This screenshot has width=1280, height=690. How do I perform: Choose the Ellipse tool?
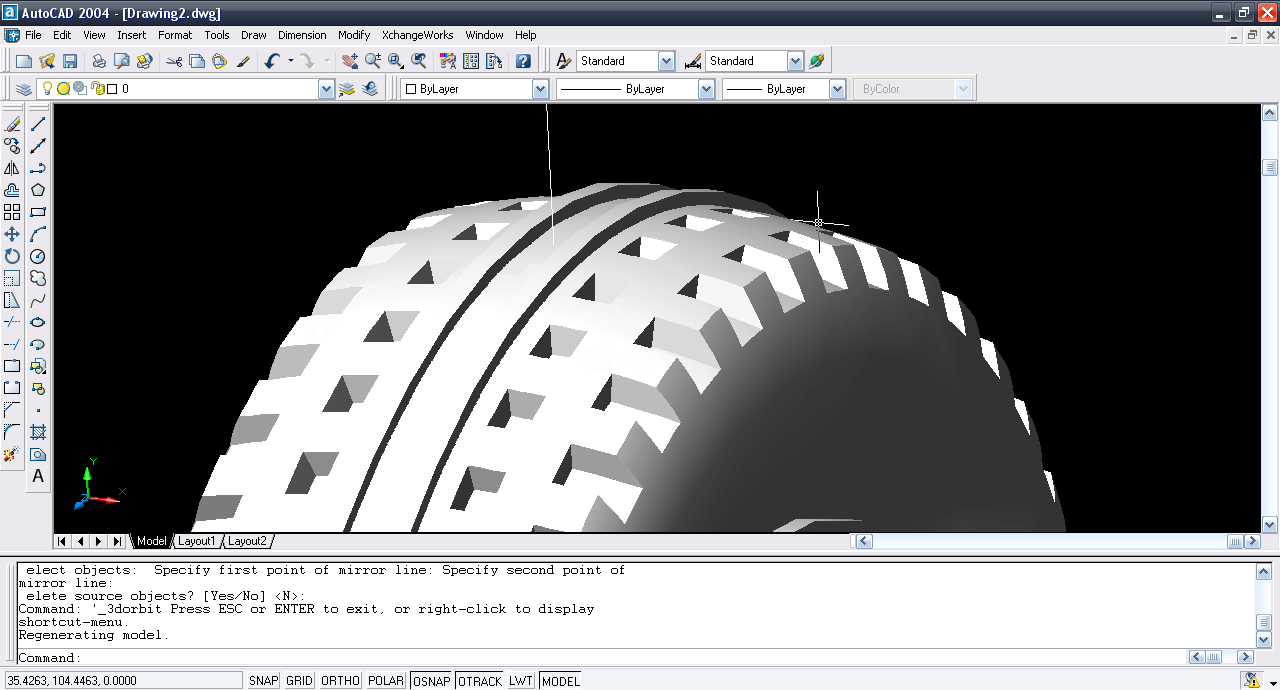38,322
